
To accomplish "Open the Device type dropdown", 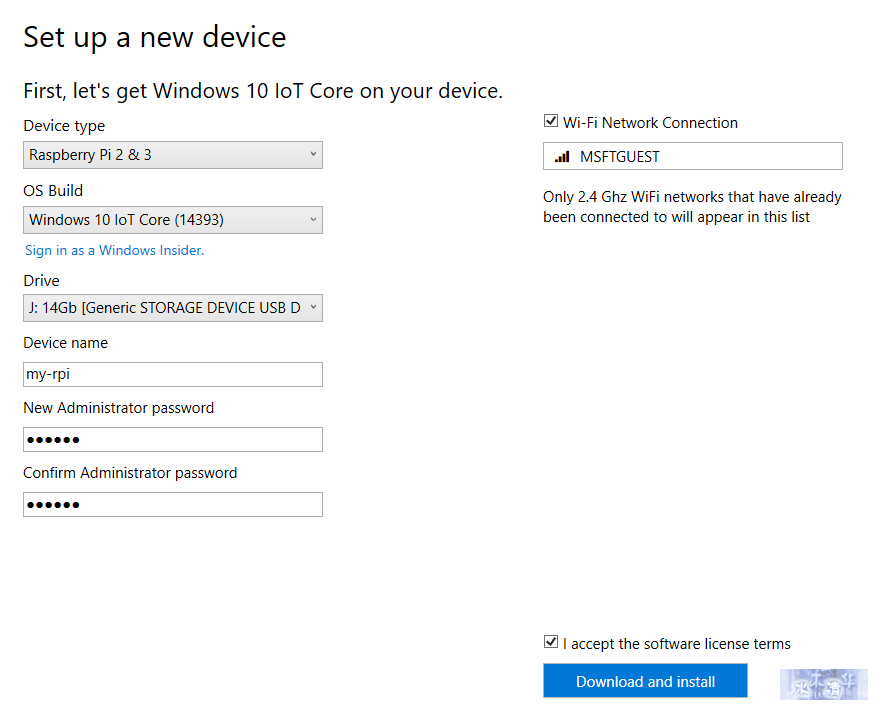I will click(x=173, y=155).
